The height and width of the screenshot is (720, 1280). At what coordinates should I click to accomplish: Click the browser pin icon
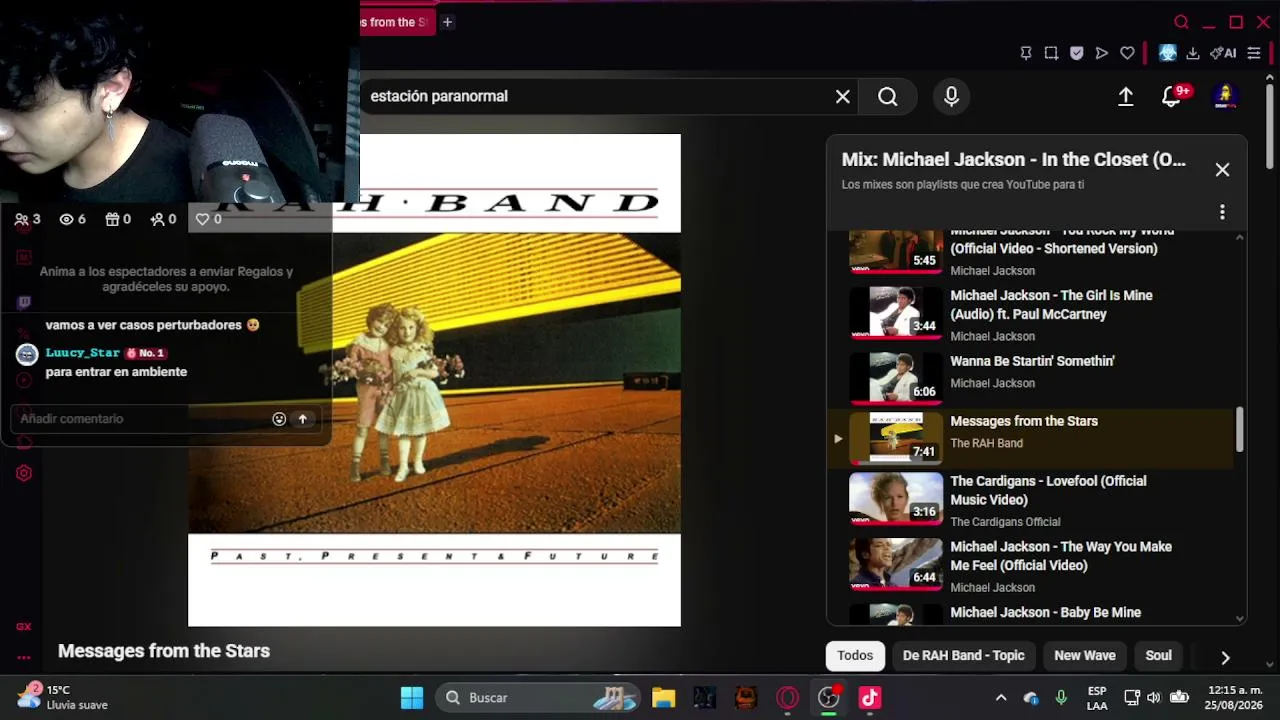pos(1026,53)
